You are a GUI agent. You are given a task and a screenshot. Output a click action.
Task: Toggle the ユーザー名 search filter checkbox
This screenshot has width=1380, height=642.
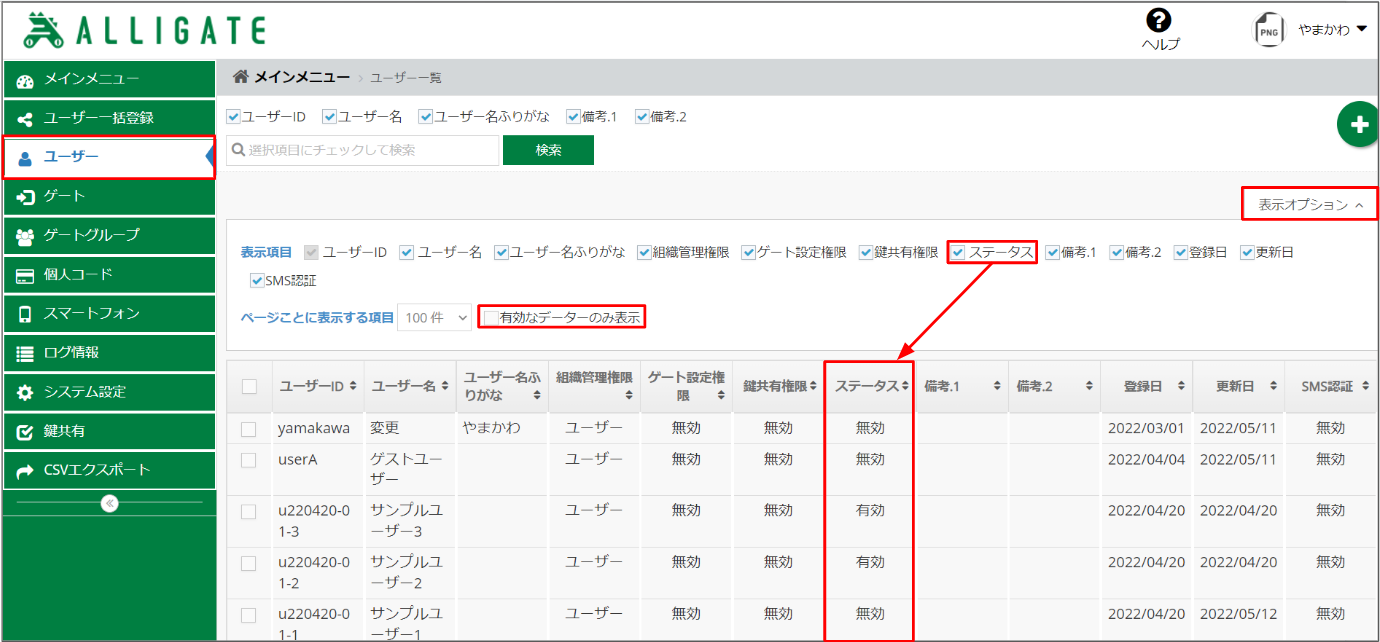[329, 117]
